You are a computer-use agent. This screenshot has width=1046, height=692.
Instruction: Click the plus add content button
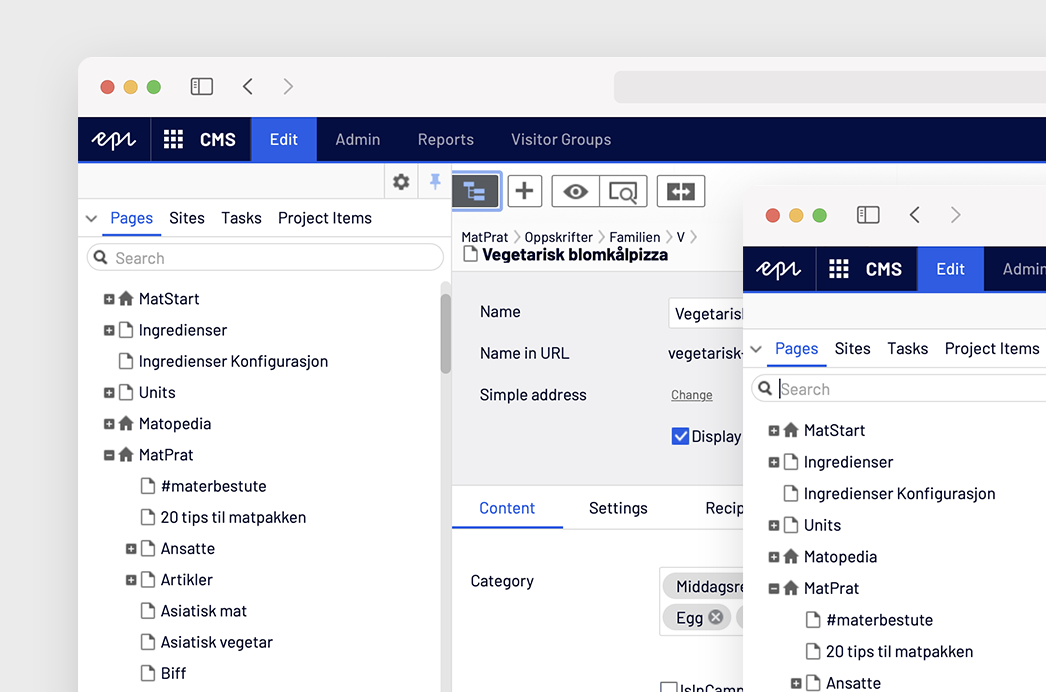tap(524, 192)
